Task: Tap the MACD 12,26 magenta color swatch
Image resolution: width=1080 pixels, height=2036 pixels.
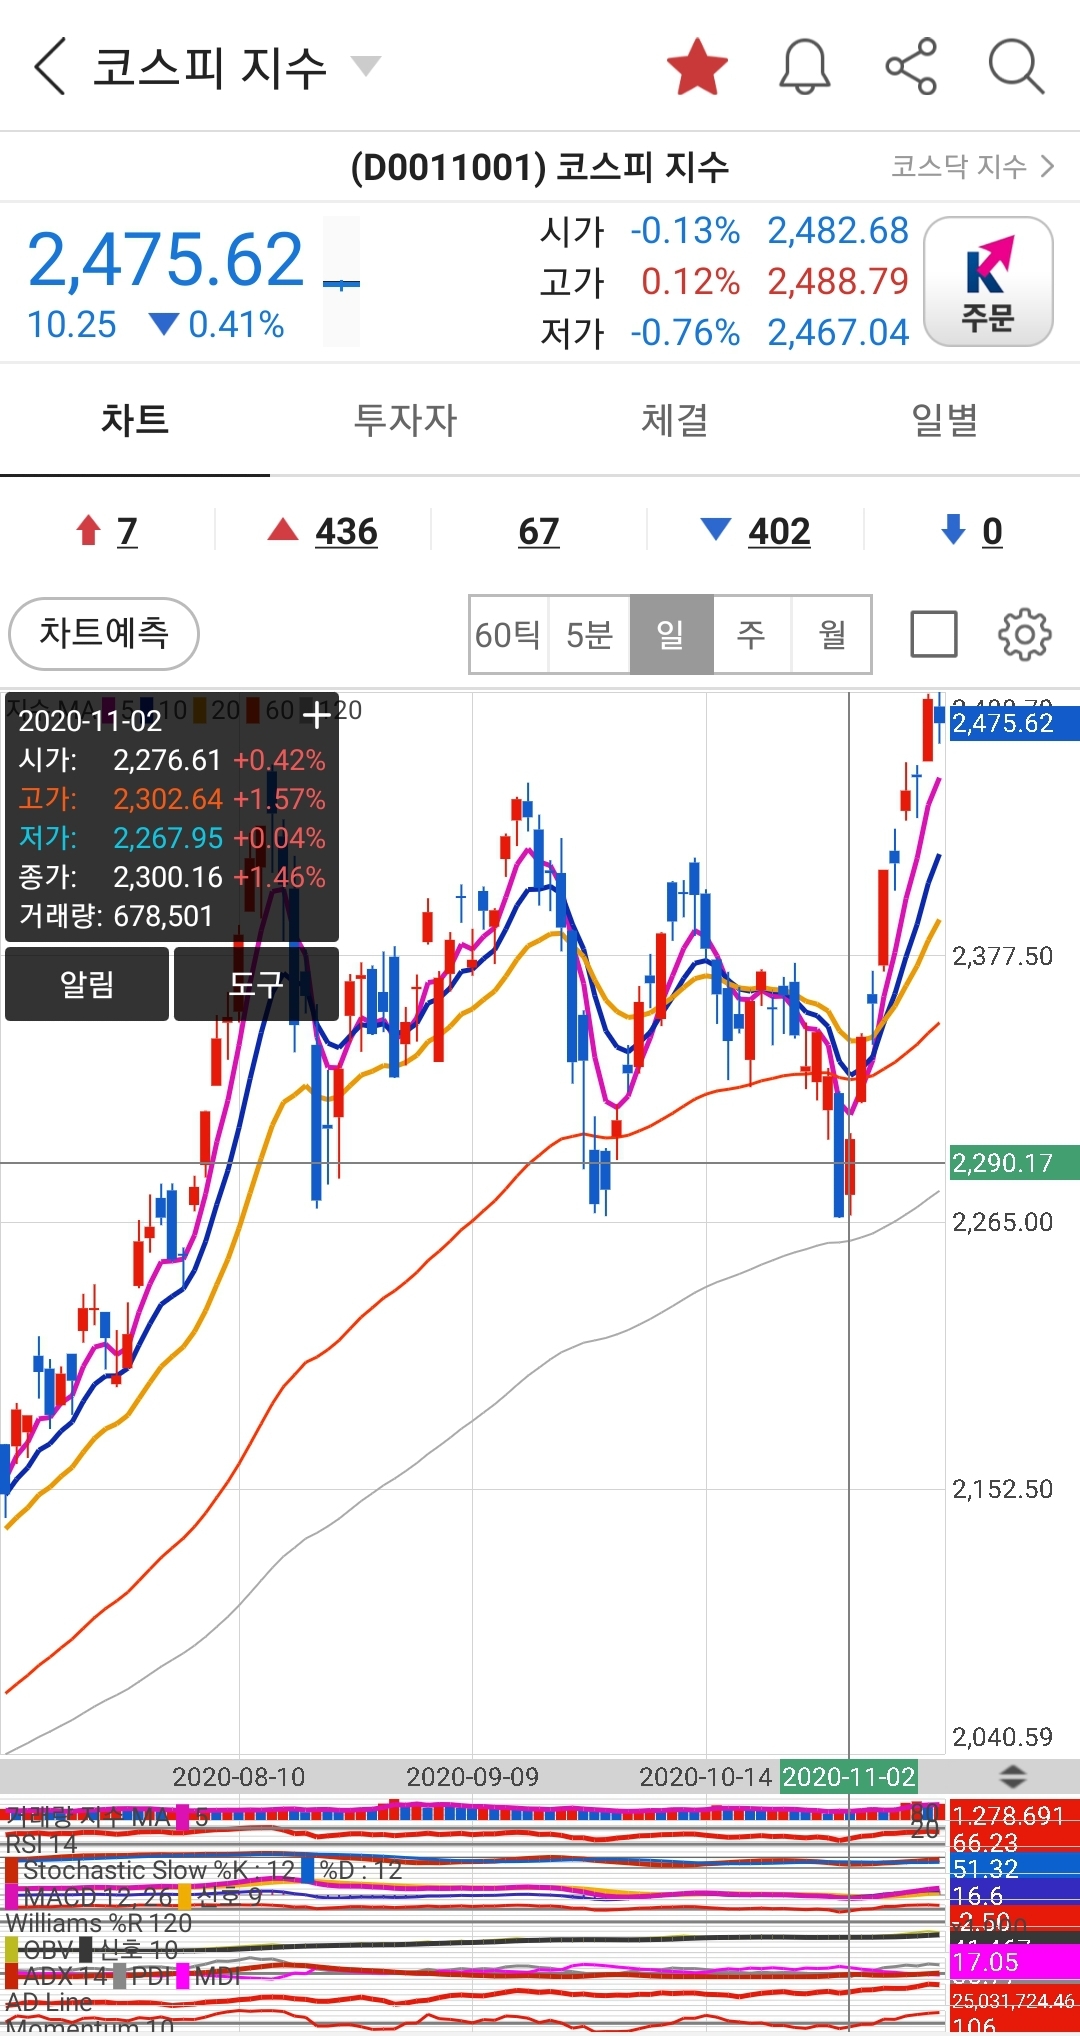Action: [x=13, y=1896]
